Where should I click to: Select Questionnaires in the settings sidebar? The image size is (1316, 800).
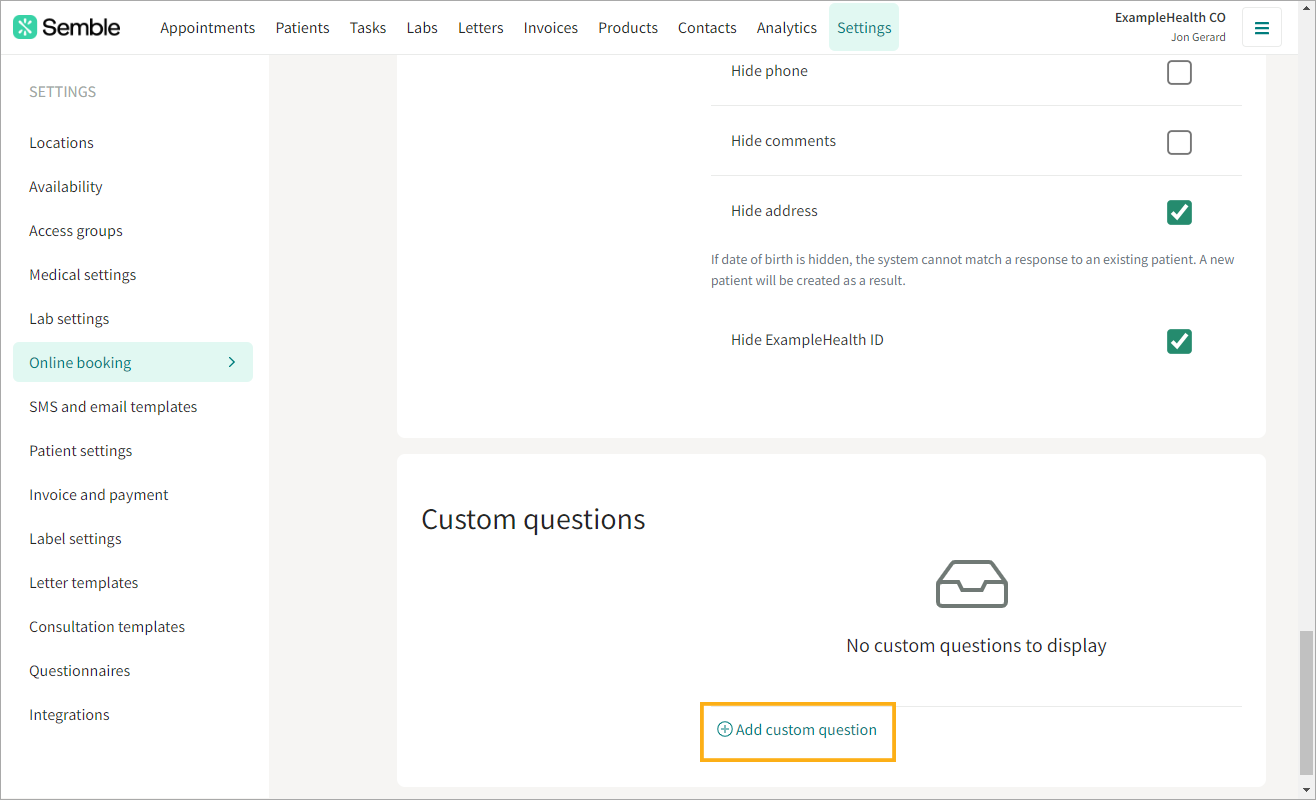80,671
